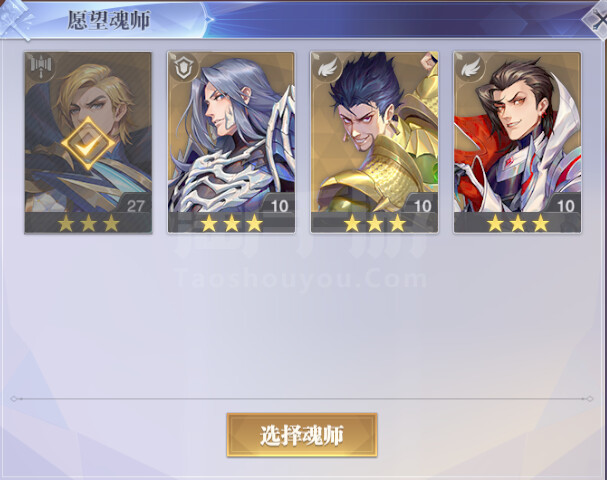Click the level 10 badge on the silver-haired card
Screen dimensions: 607x480
pyautogui.click(x=279, y=206)
